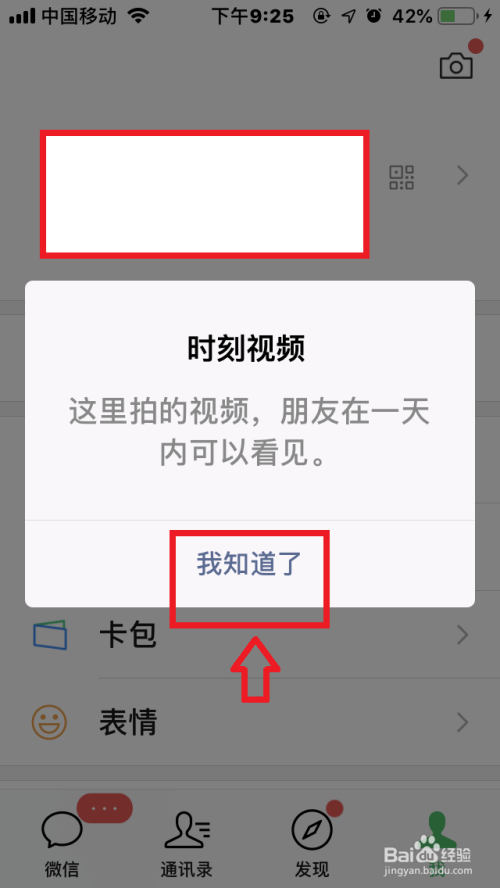500x888 pixels.
Task: Expand the 卡包 row chevron
Action: click(463, 635)
